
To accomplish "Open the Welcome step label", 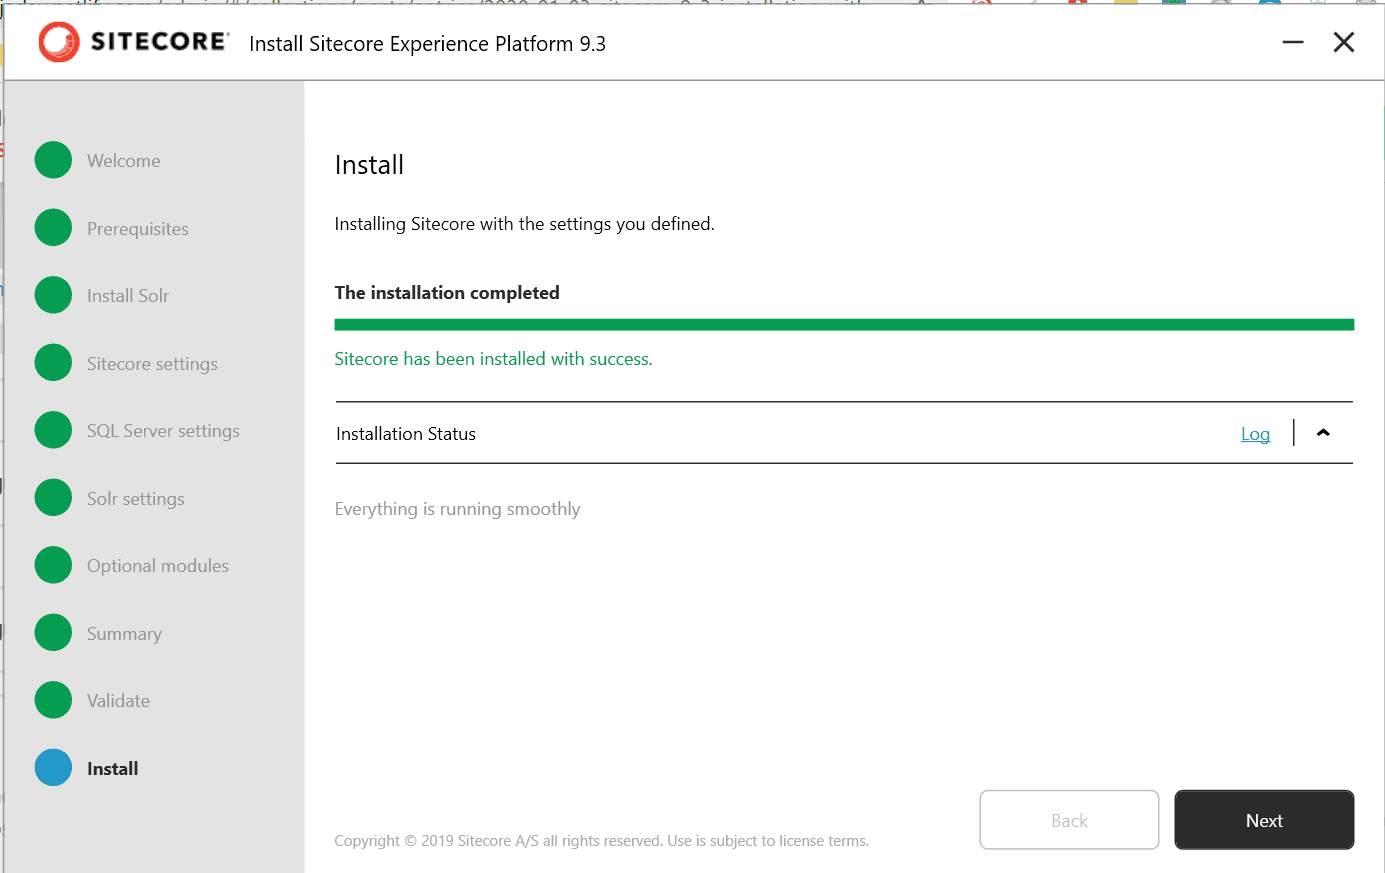I will [x=123, y=161].
